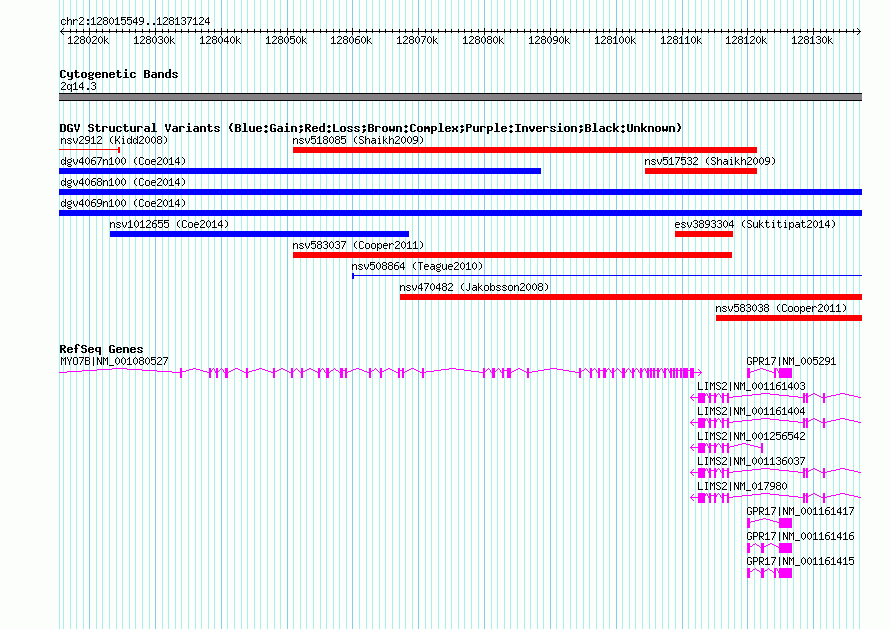Open the dgv4067n100 (Coe2014) variant label
Image resolution: width=890 pixels, height=629 pixels.
coord(123,161)
